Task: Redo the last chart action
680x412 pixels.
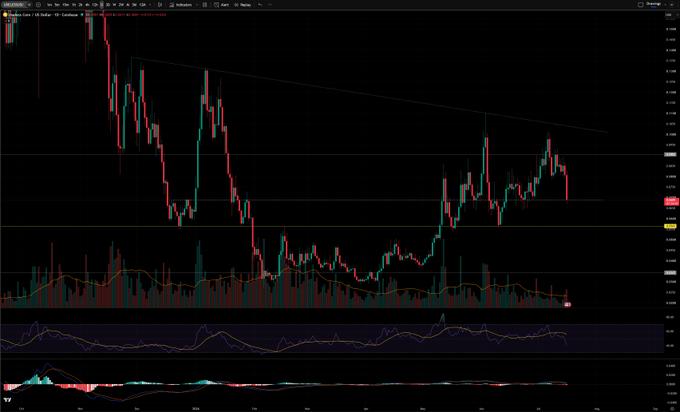Action: (x=270, y=5)
